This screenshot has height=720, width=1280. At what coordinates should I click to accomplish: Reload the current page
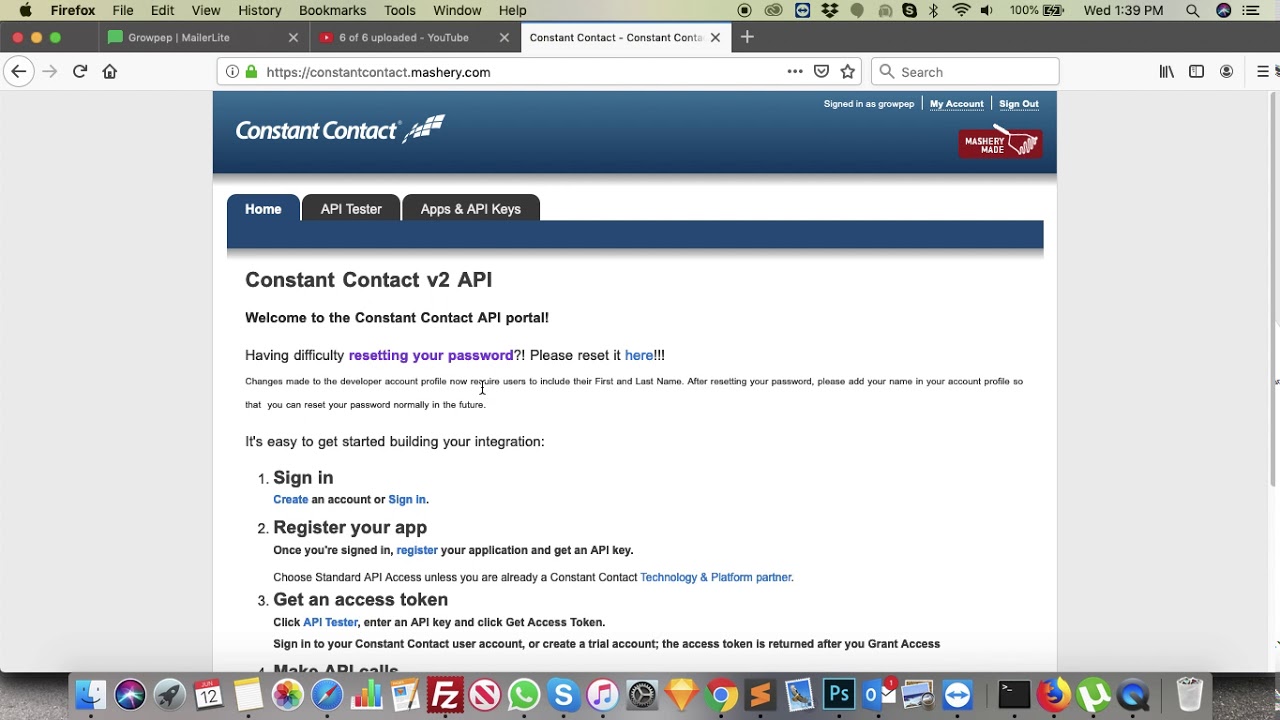click(x=80, y=72)
